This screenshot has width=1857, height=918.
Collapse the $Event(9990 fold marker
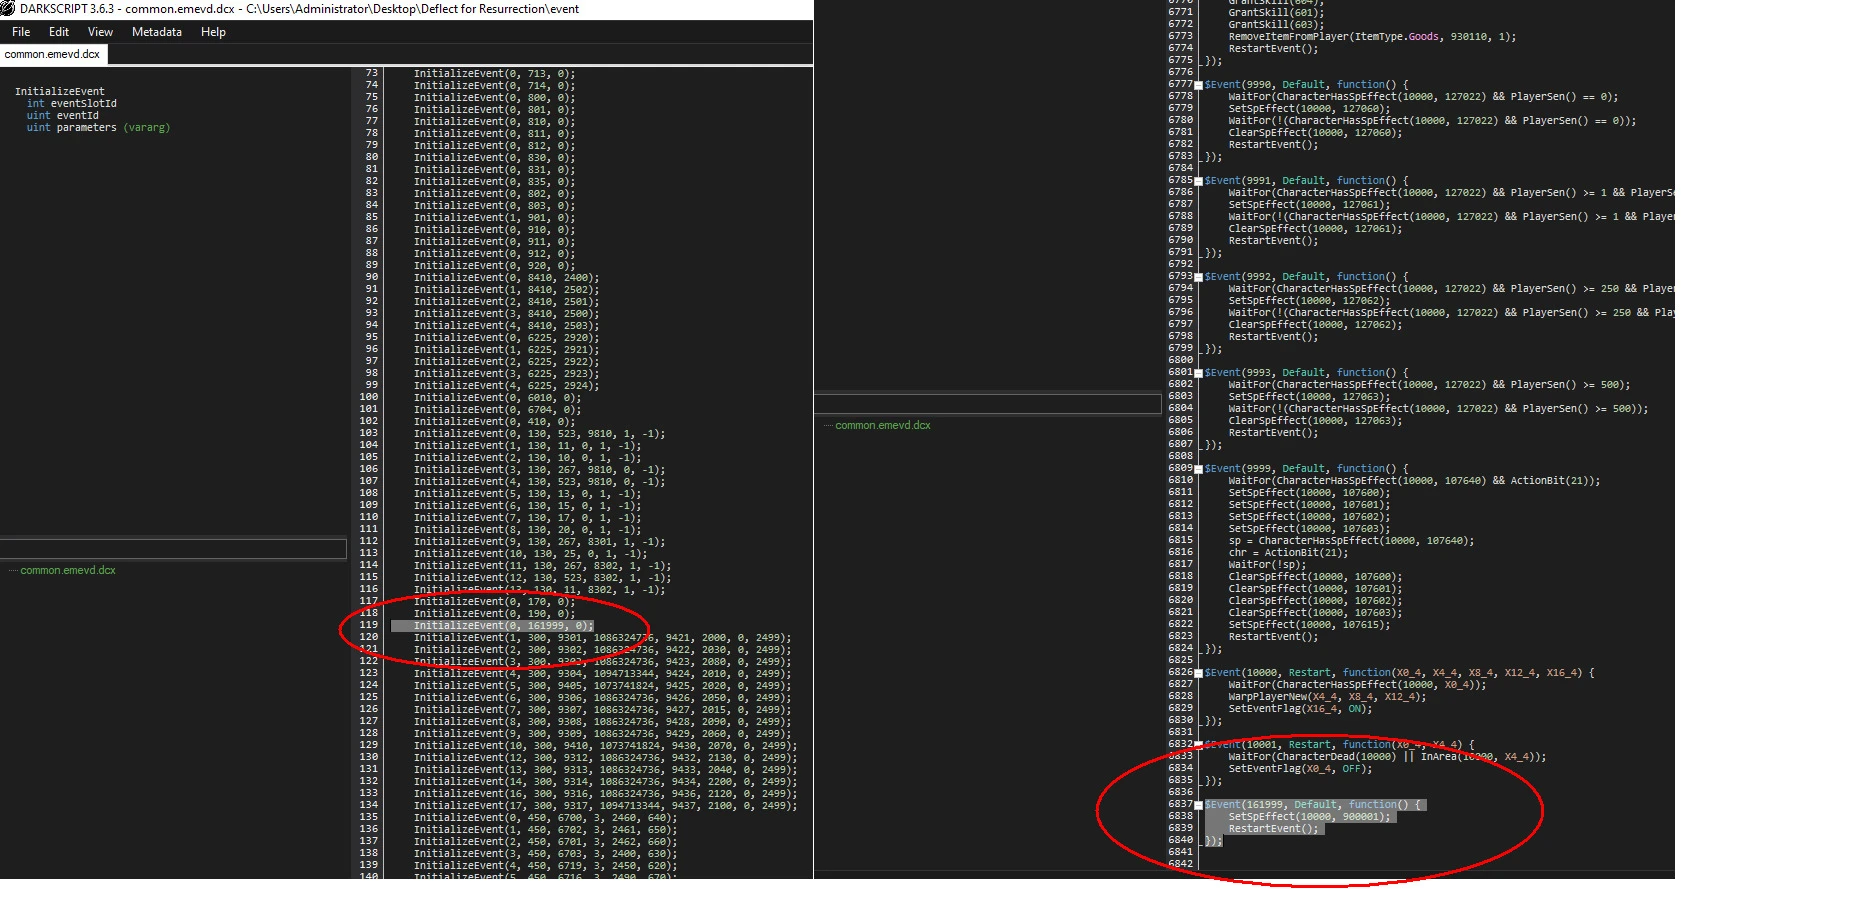1198,85
